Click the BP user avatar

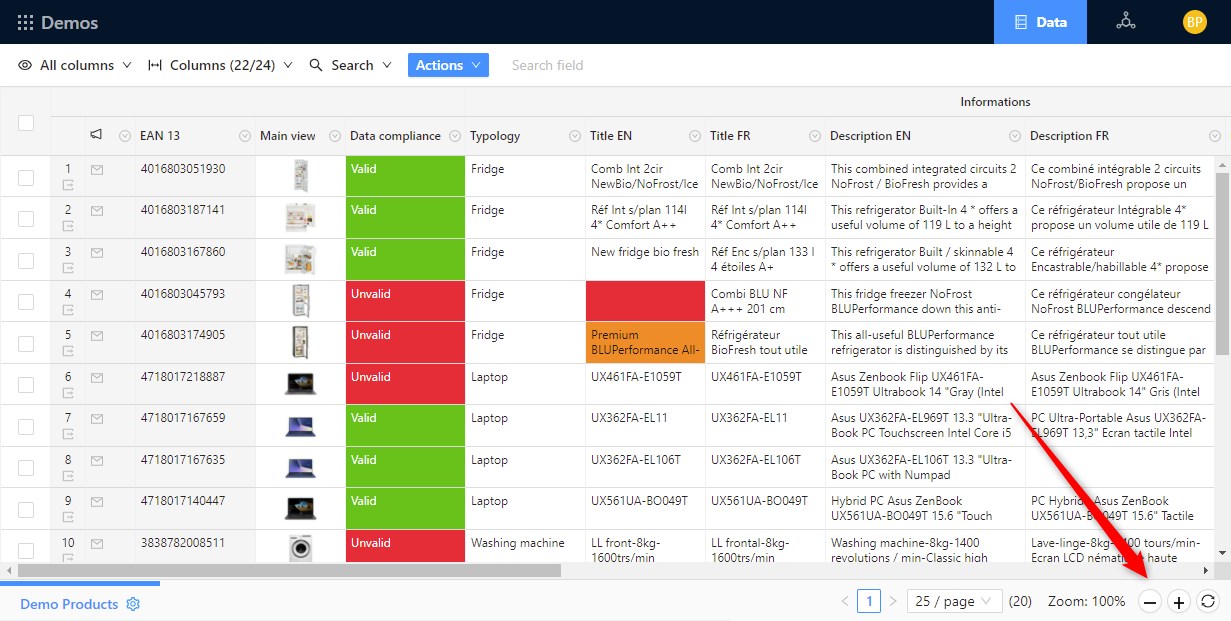[x=1194, y=22]
